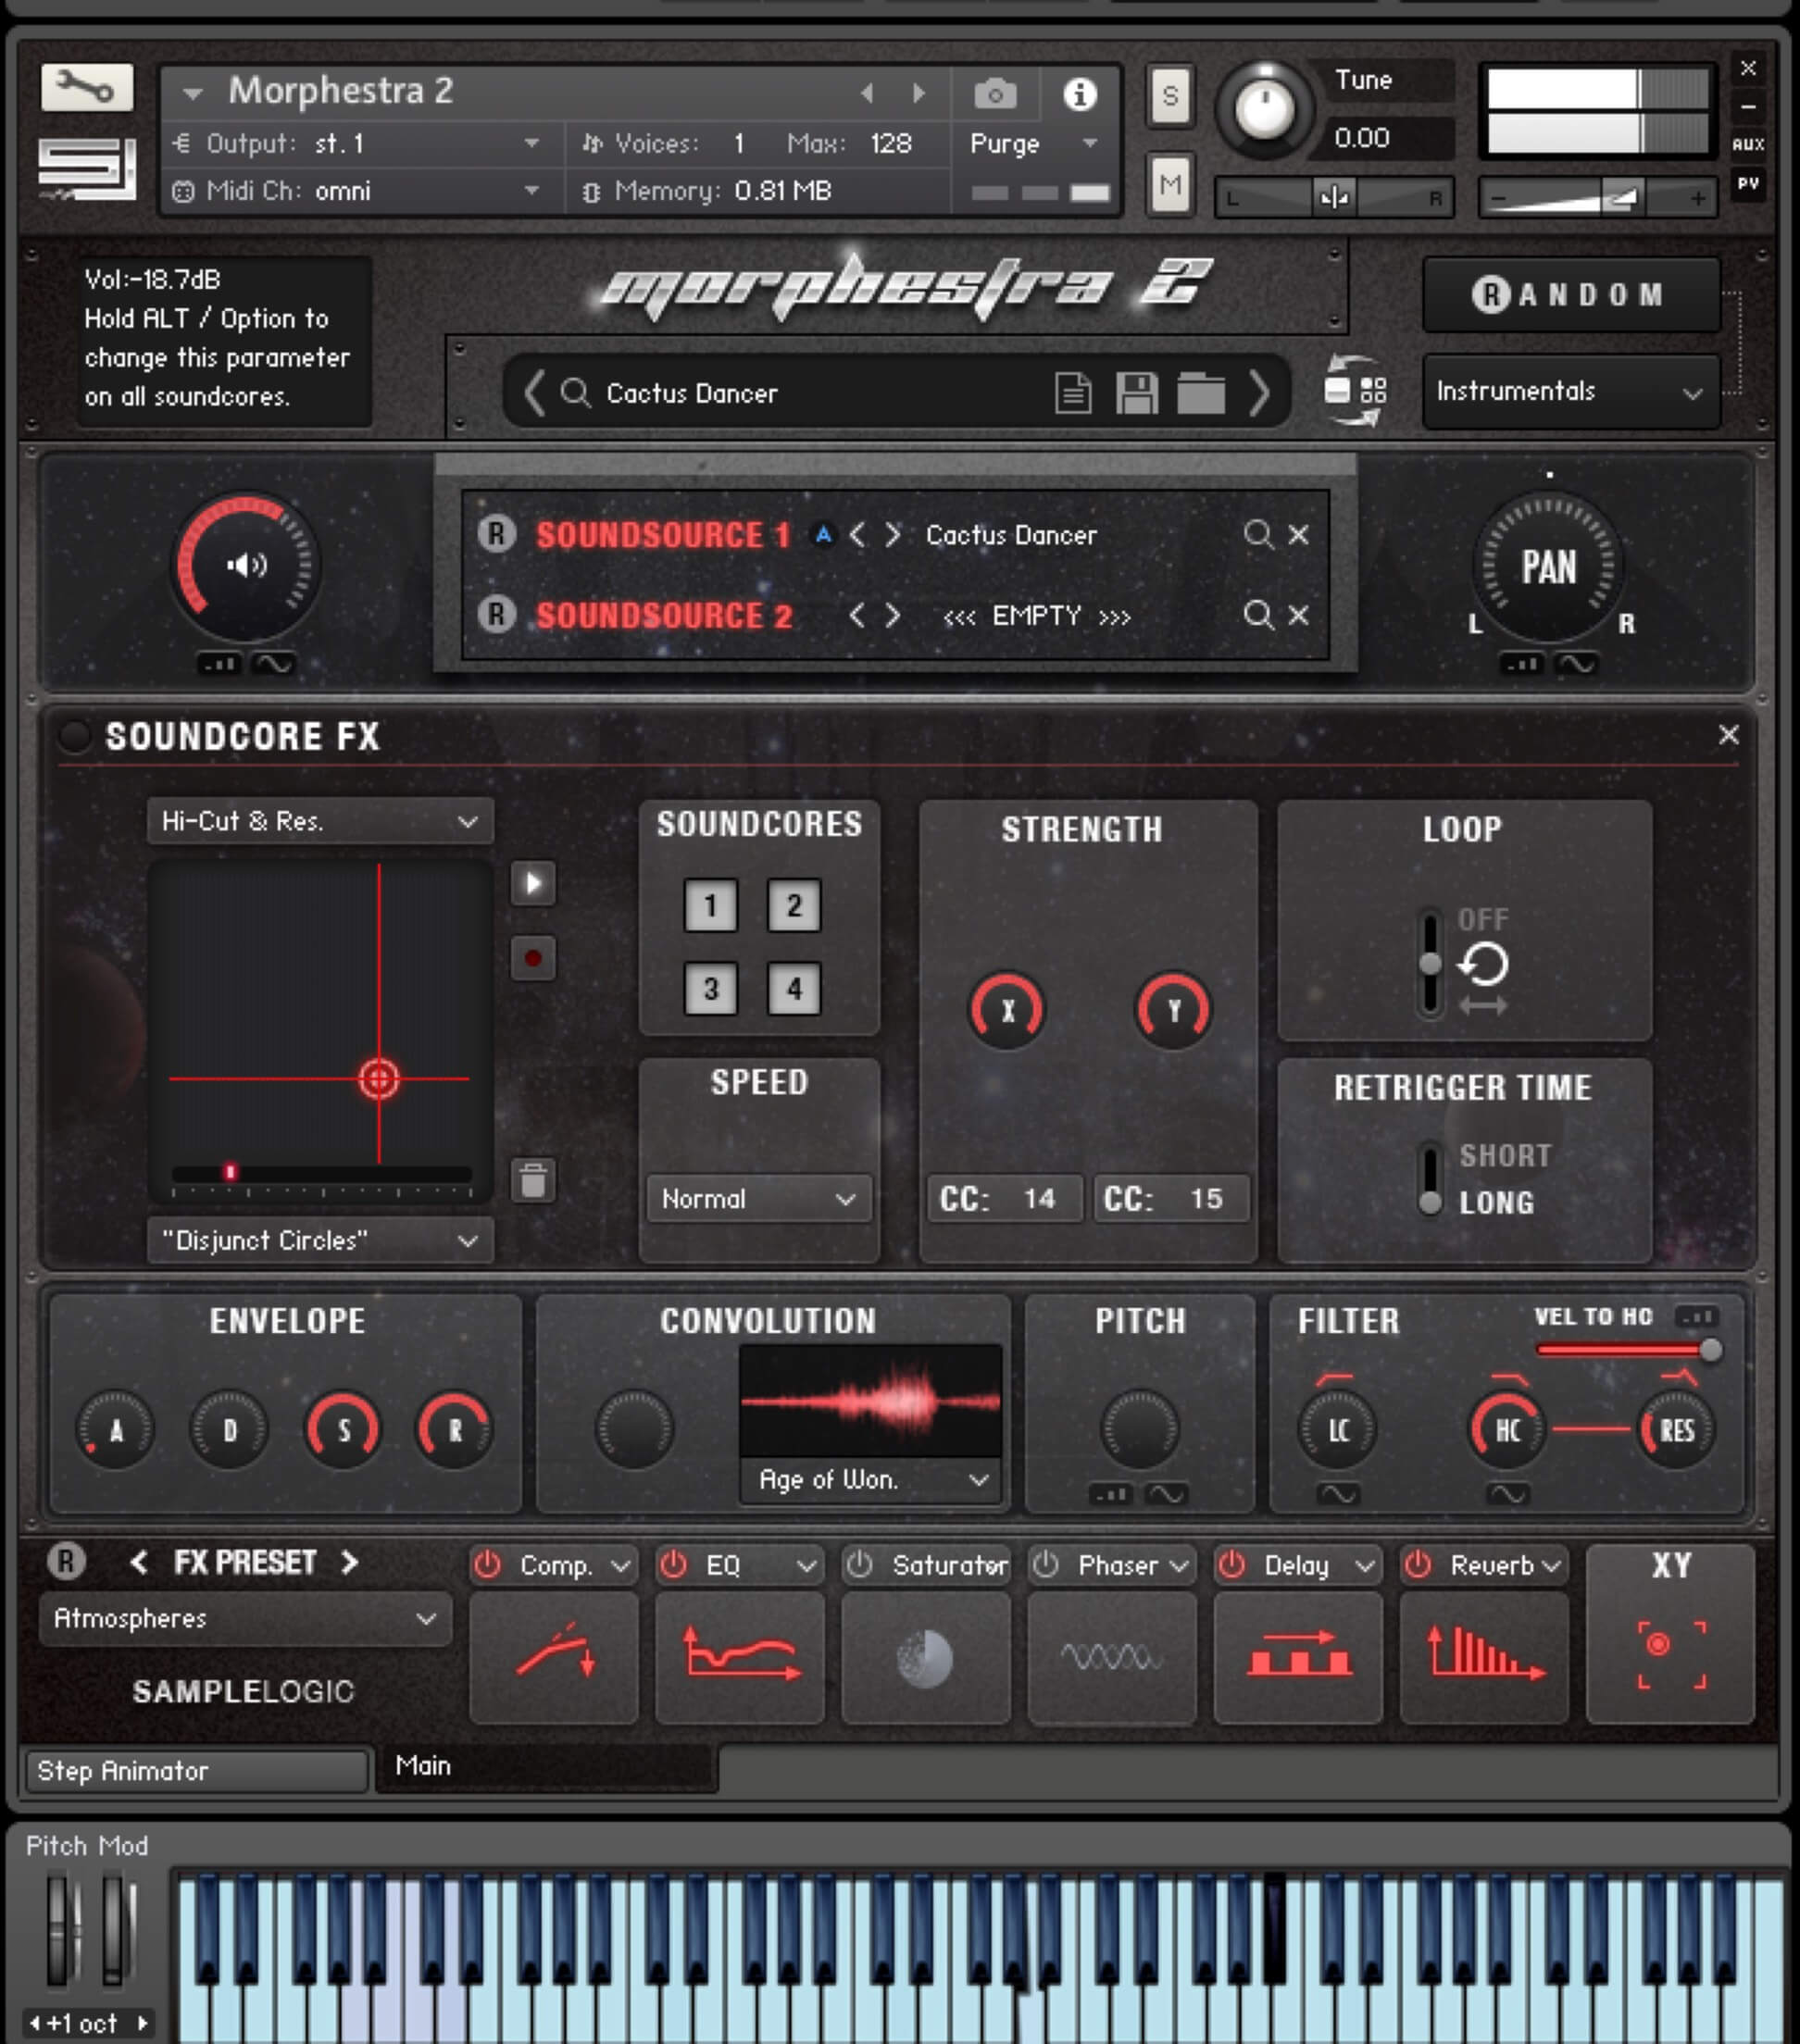Open the Delay effect settings icon

(x=1298, y=1657)
